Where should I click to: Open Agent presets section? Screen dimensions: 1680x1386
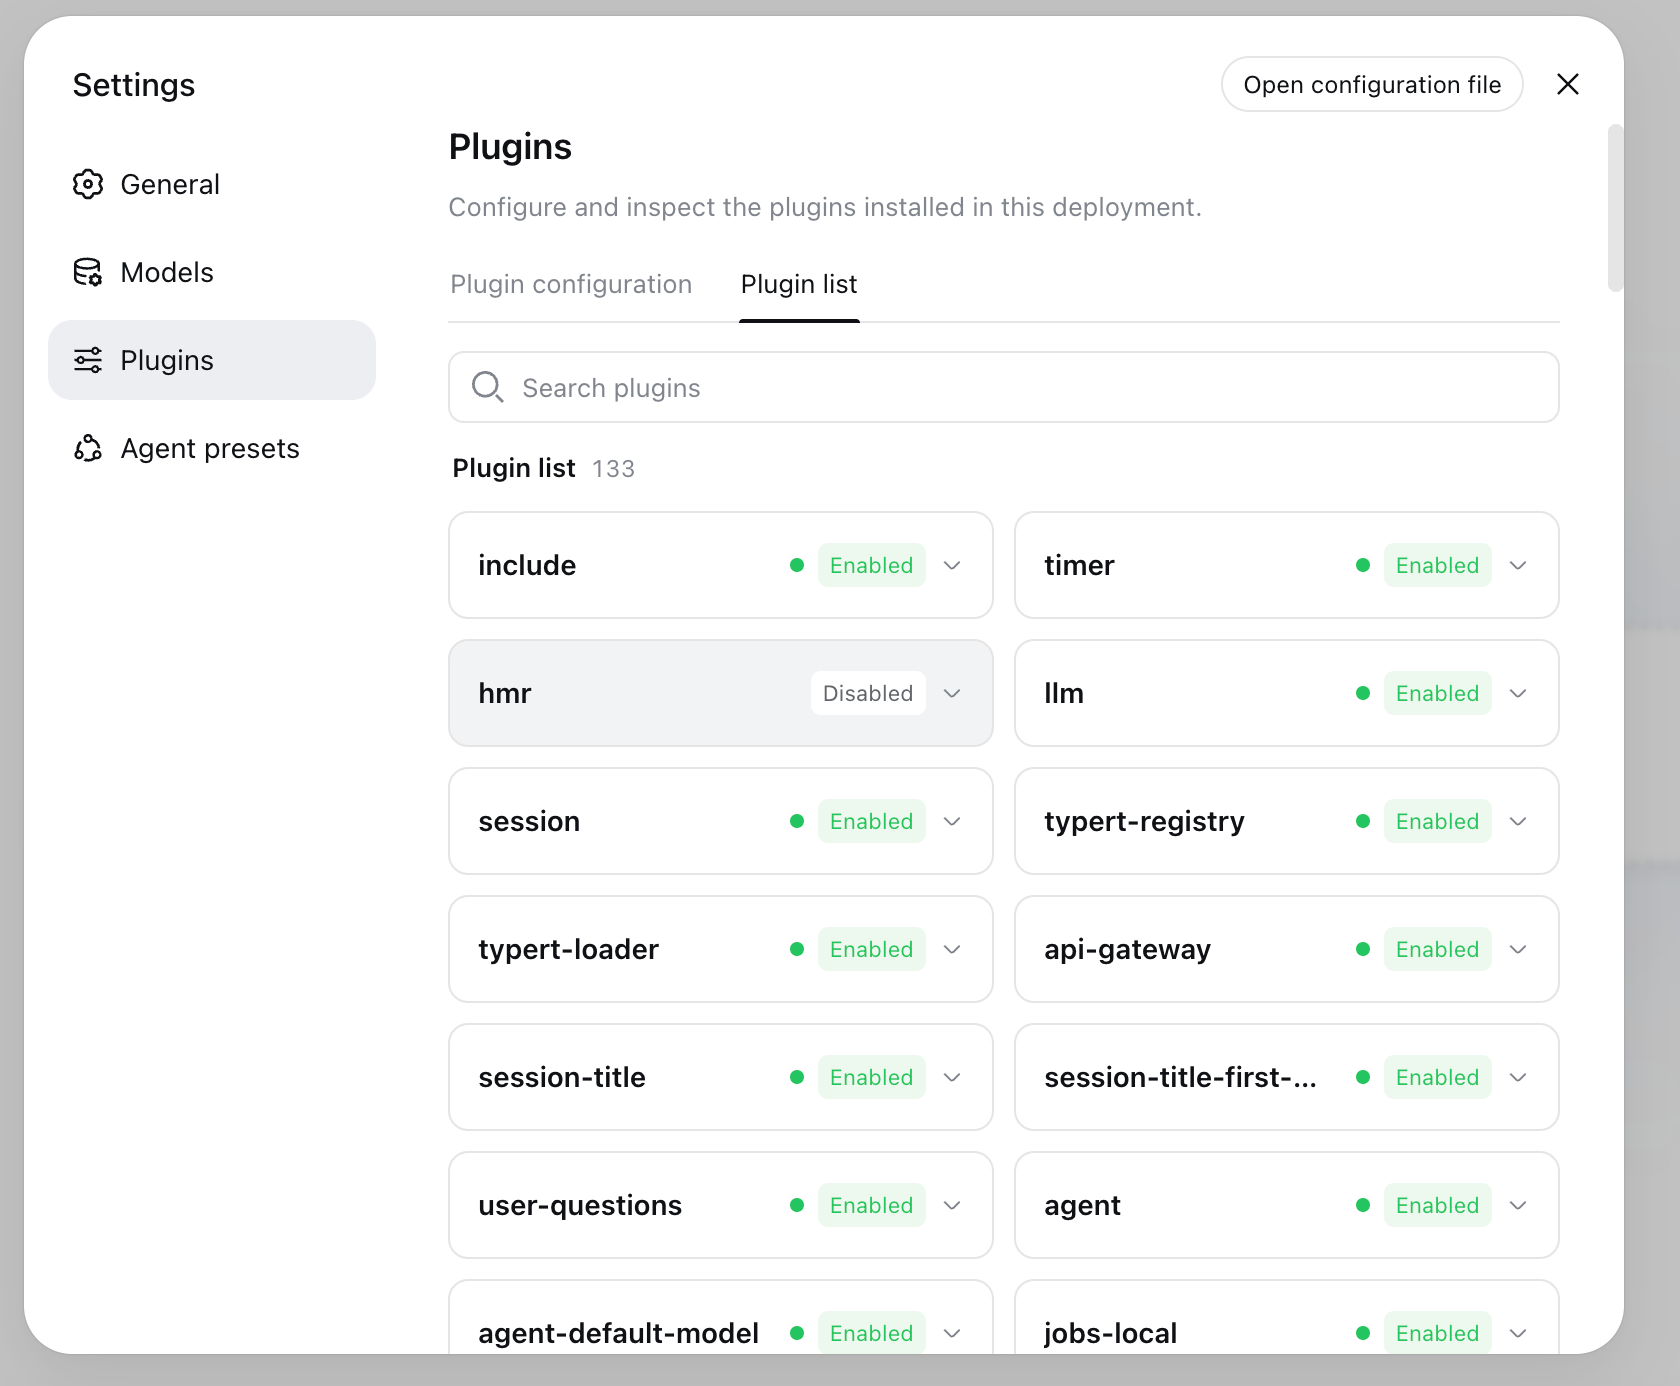pos(212,448)
